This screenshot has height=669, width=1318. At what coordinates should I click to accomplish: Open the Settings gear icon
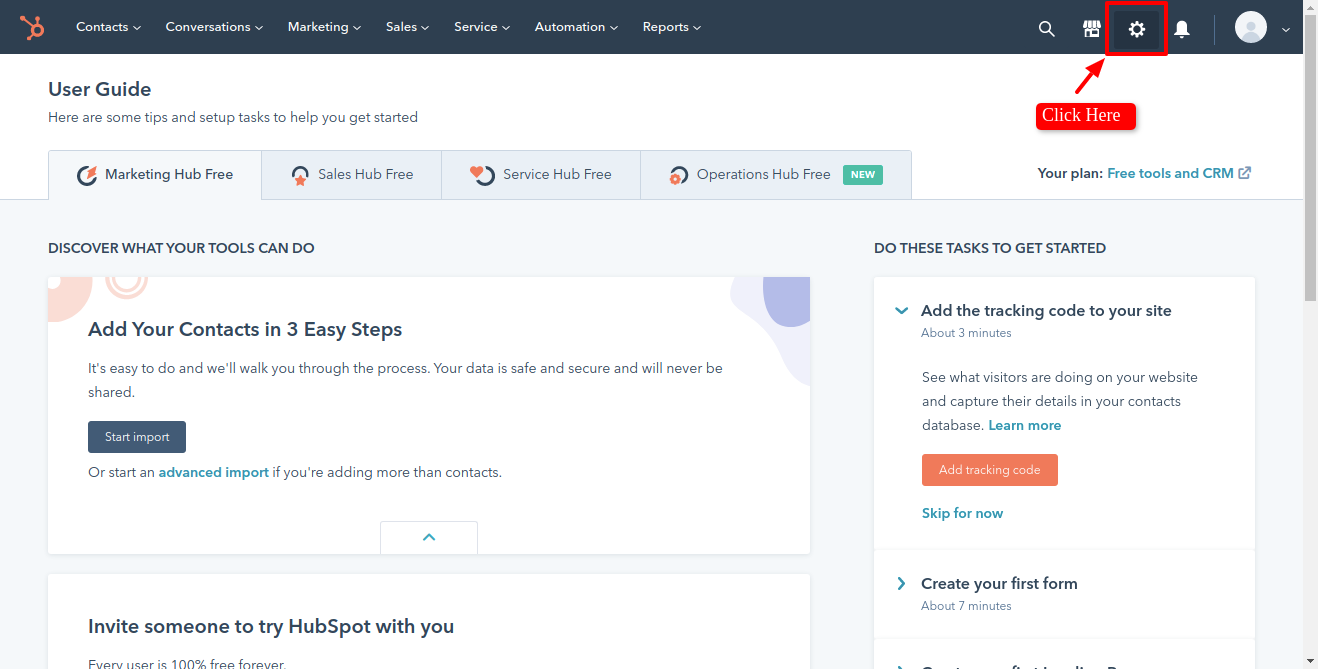[x=1137, y=29]
